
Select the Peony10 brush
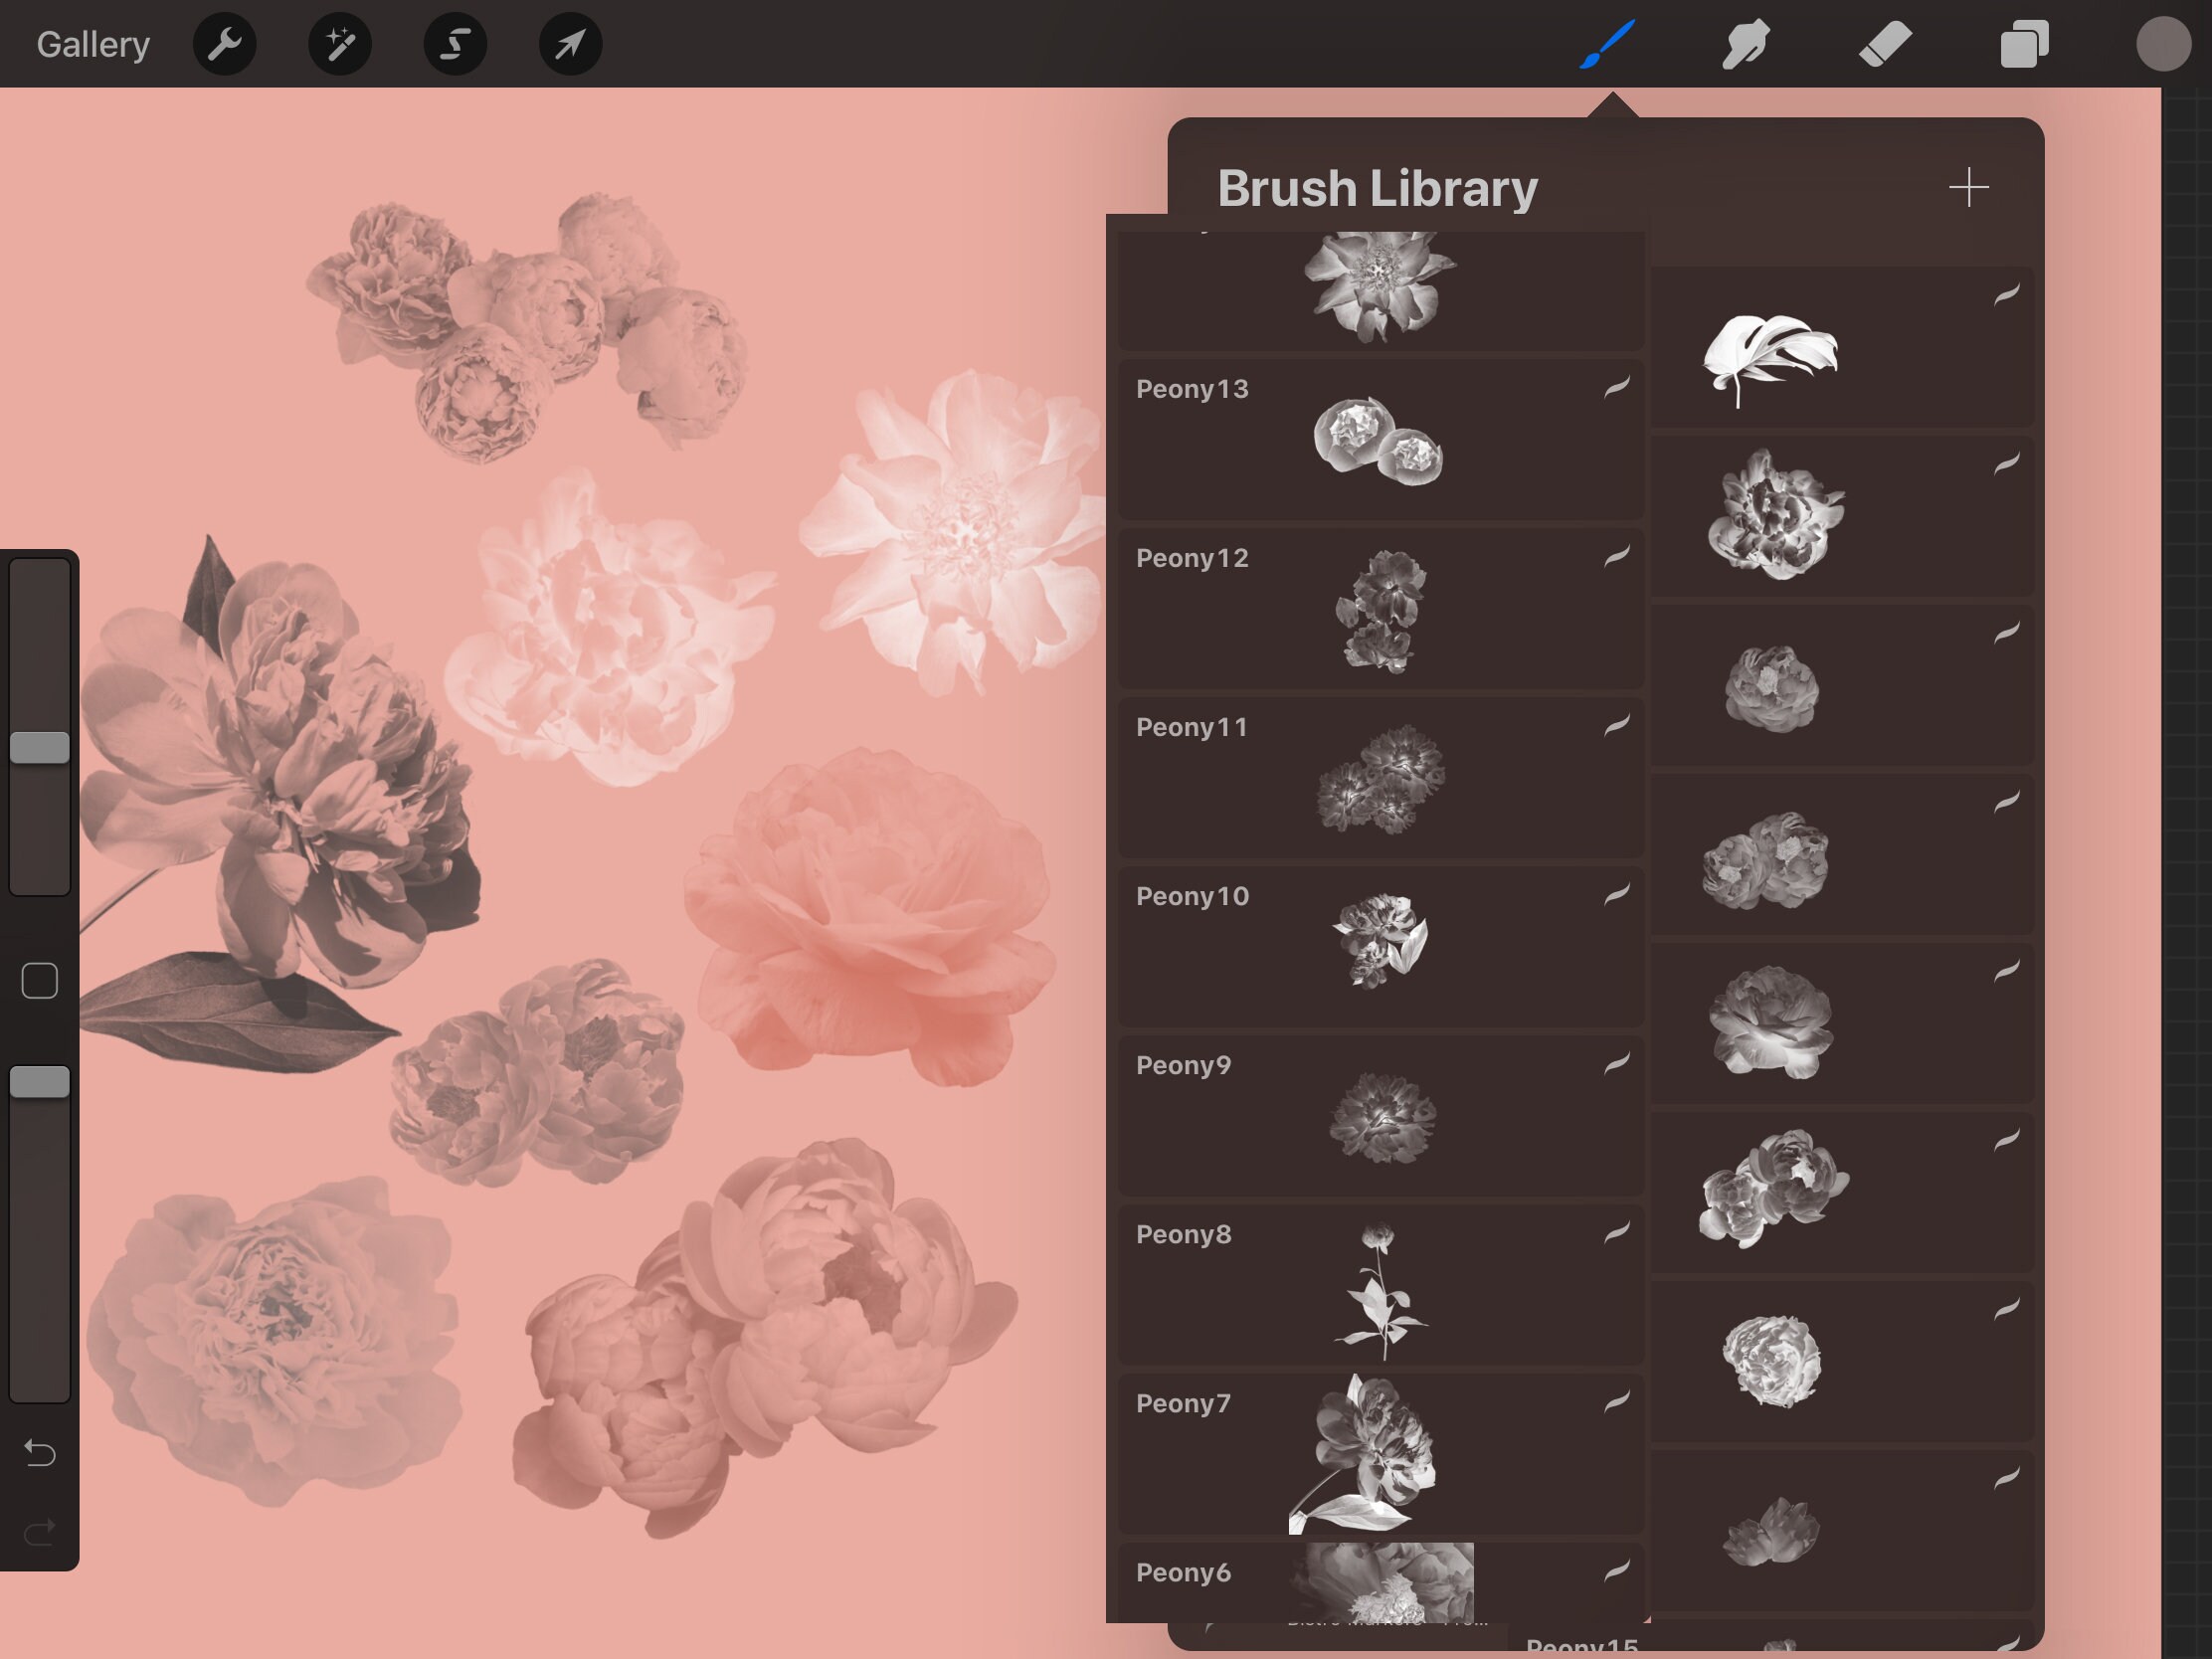[x=1381, y=946]
